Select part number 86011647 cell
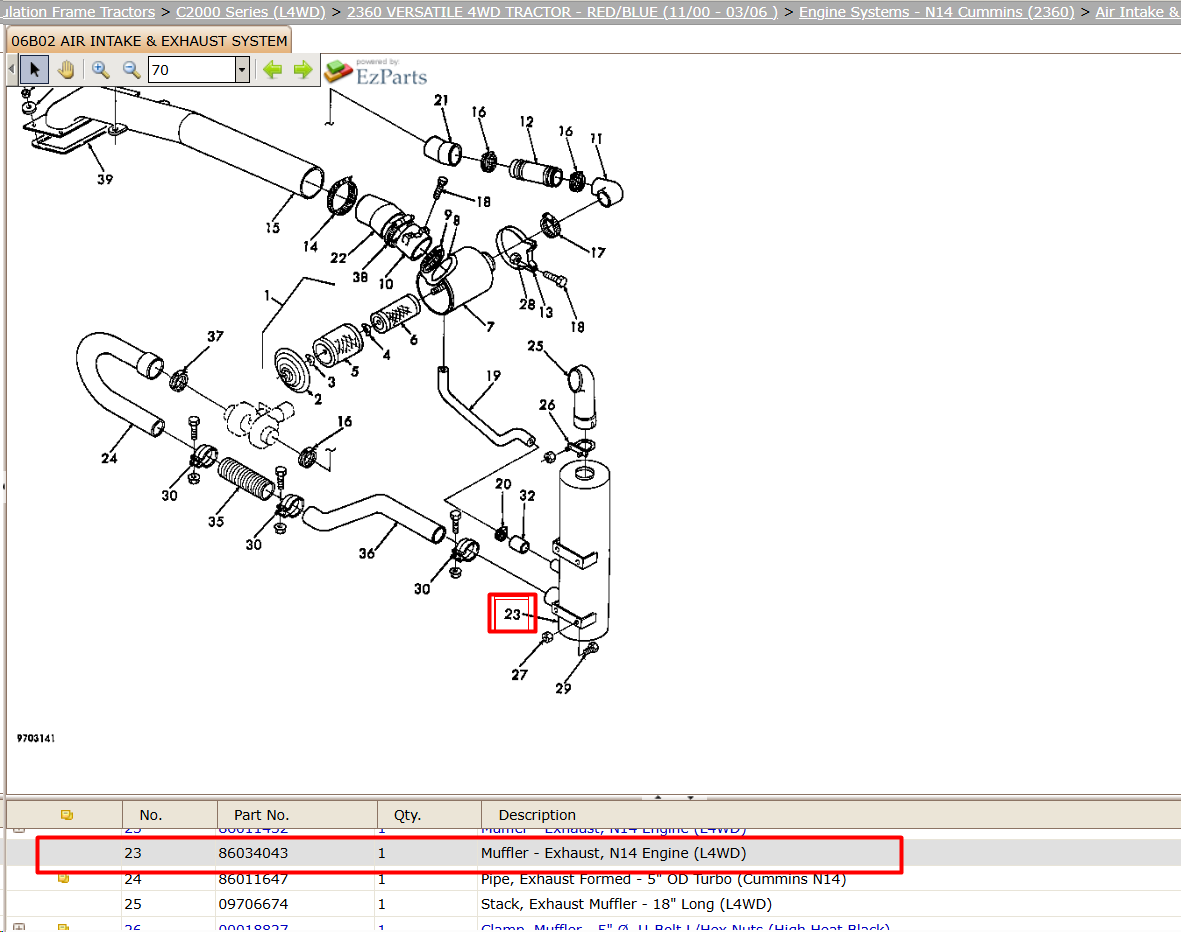Image resolution: width=1181 pixels, height=932 pixels. [x=253, y=879]
